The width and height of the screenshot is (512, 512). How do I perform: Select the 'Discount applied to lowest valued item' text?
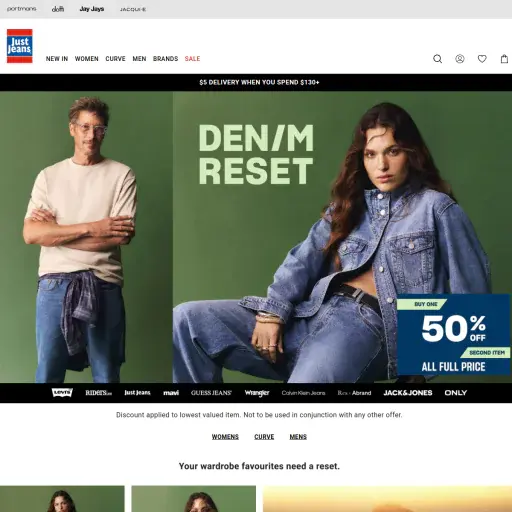click(x=259, y=415)
